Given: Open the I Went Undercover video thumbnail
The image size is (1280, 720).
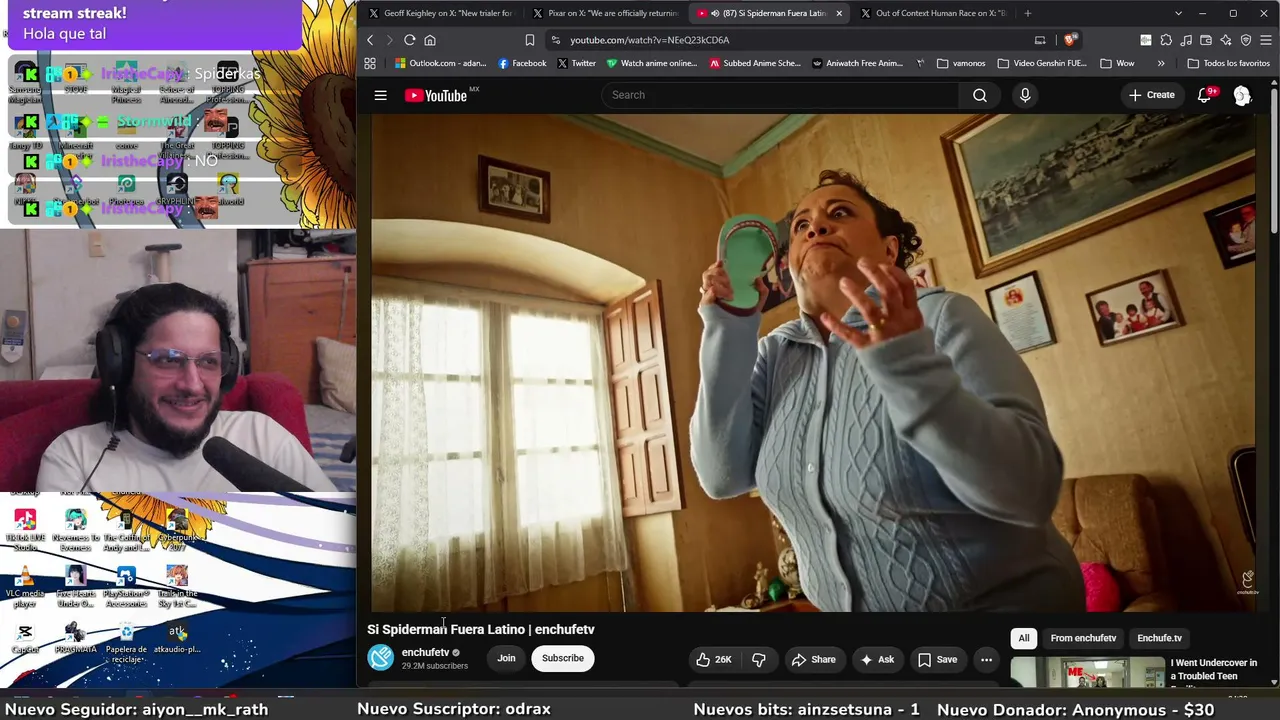Looking at the screenshot, I should [1087, 671].
